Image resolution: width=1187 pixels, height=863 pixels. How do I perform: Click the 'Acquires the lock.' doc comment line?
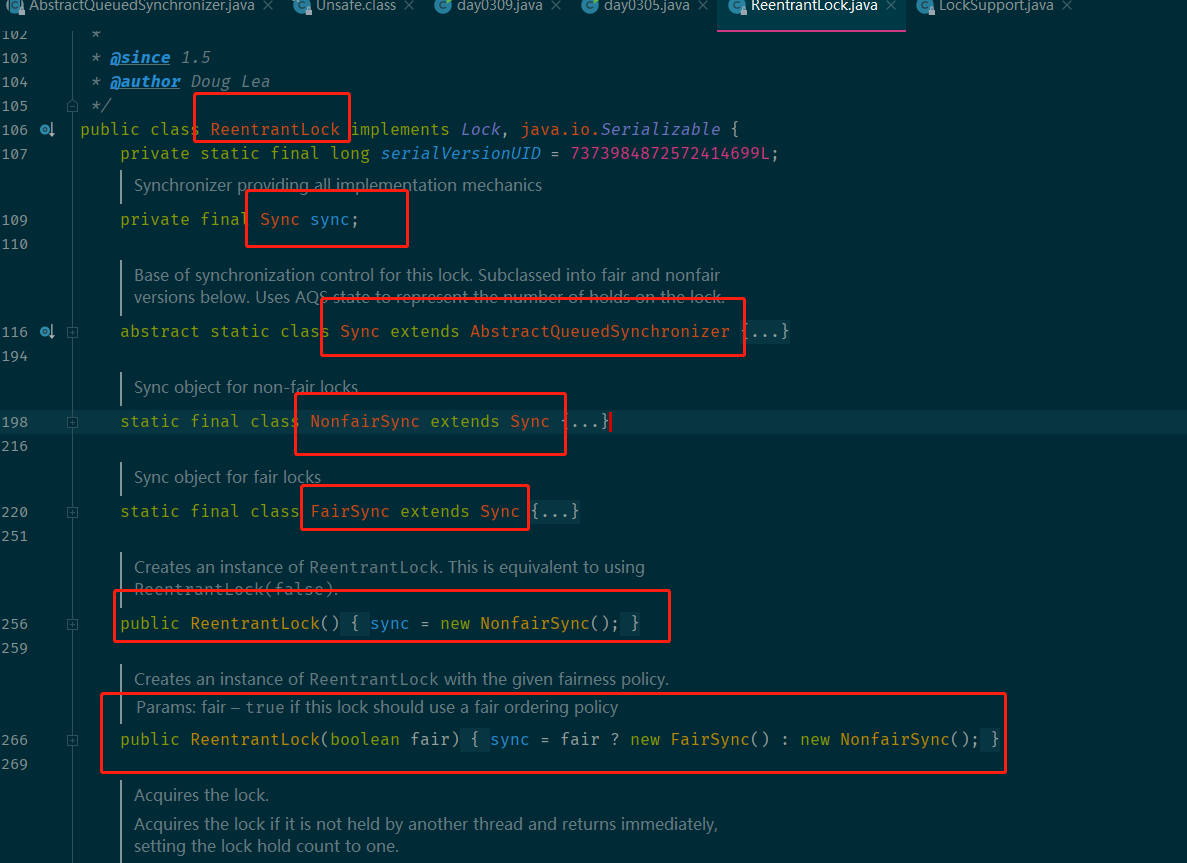click(201, 795)
